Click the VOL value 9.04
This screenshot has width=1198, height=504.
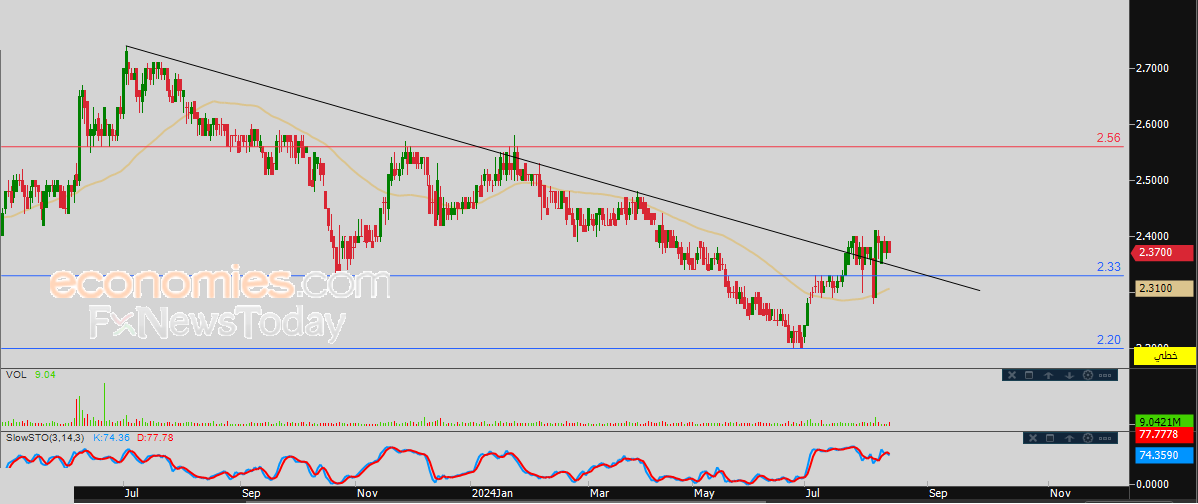coord(45,375)
